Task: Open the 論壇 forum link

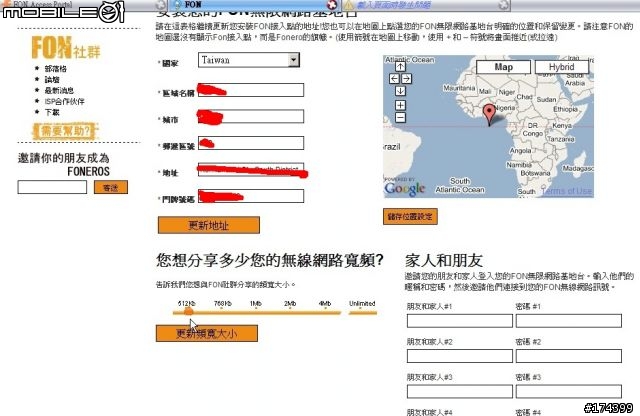Action: (52, 80)
